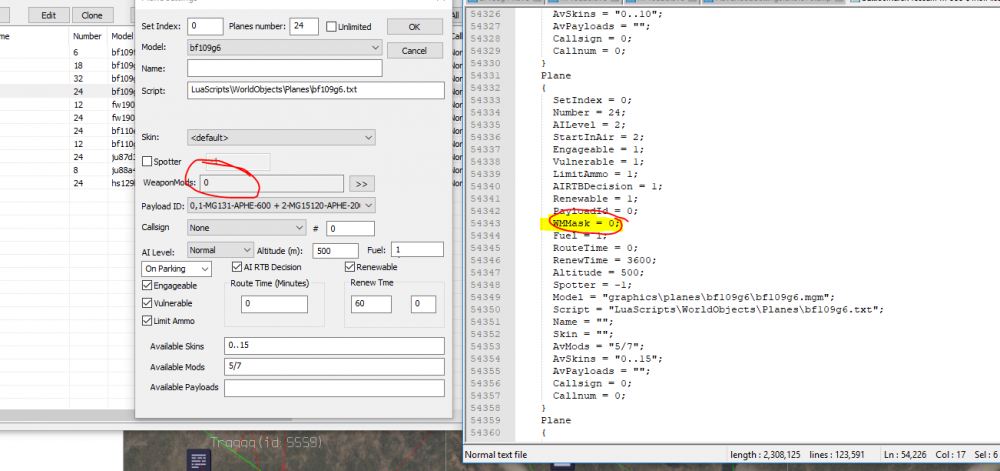Viewport: 1000px width, 471px height.
Task: Click the Traqqq (id: 5559) map label
Action: point(267,442)
